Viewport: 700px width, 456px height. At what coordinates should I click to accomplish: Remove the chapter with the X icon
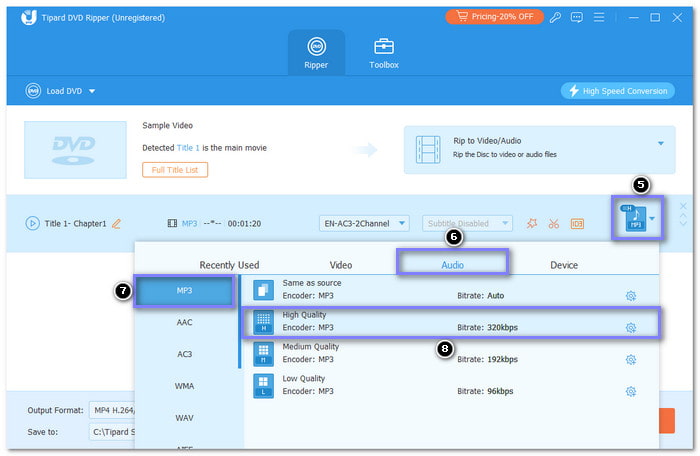[x=683, y=206]
